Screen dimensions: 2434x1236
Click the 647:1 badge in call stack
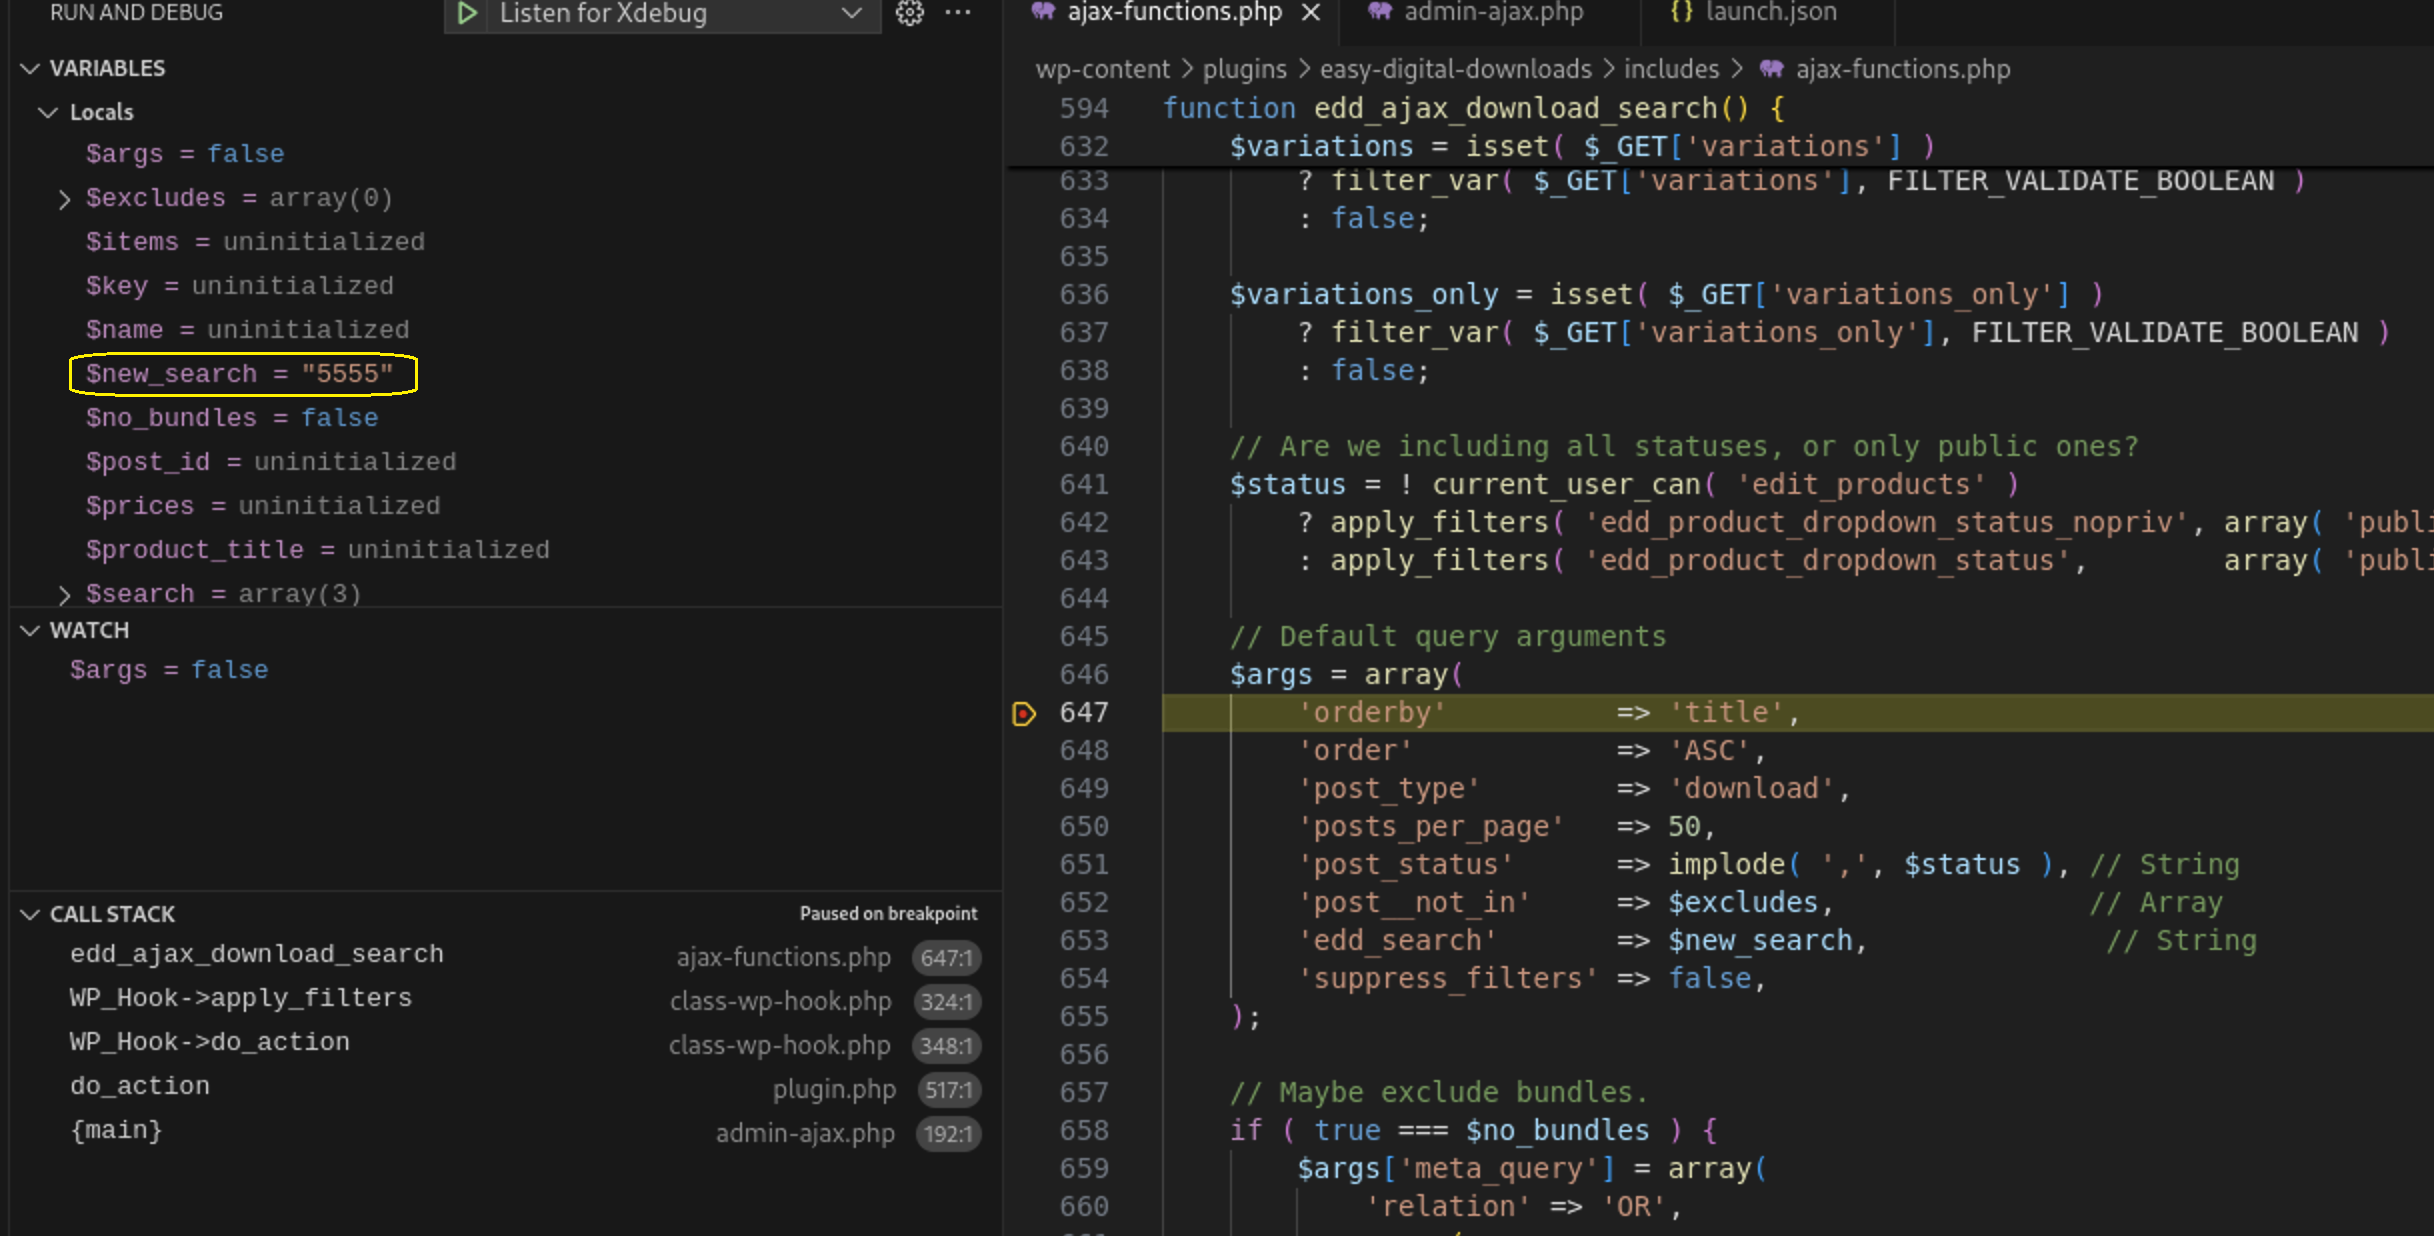coord(946,958)
